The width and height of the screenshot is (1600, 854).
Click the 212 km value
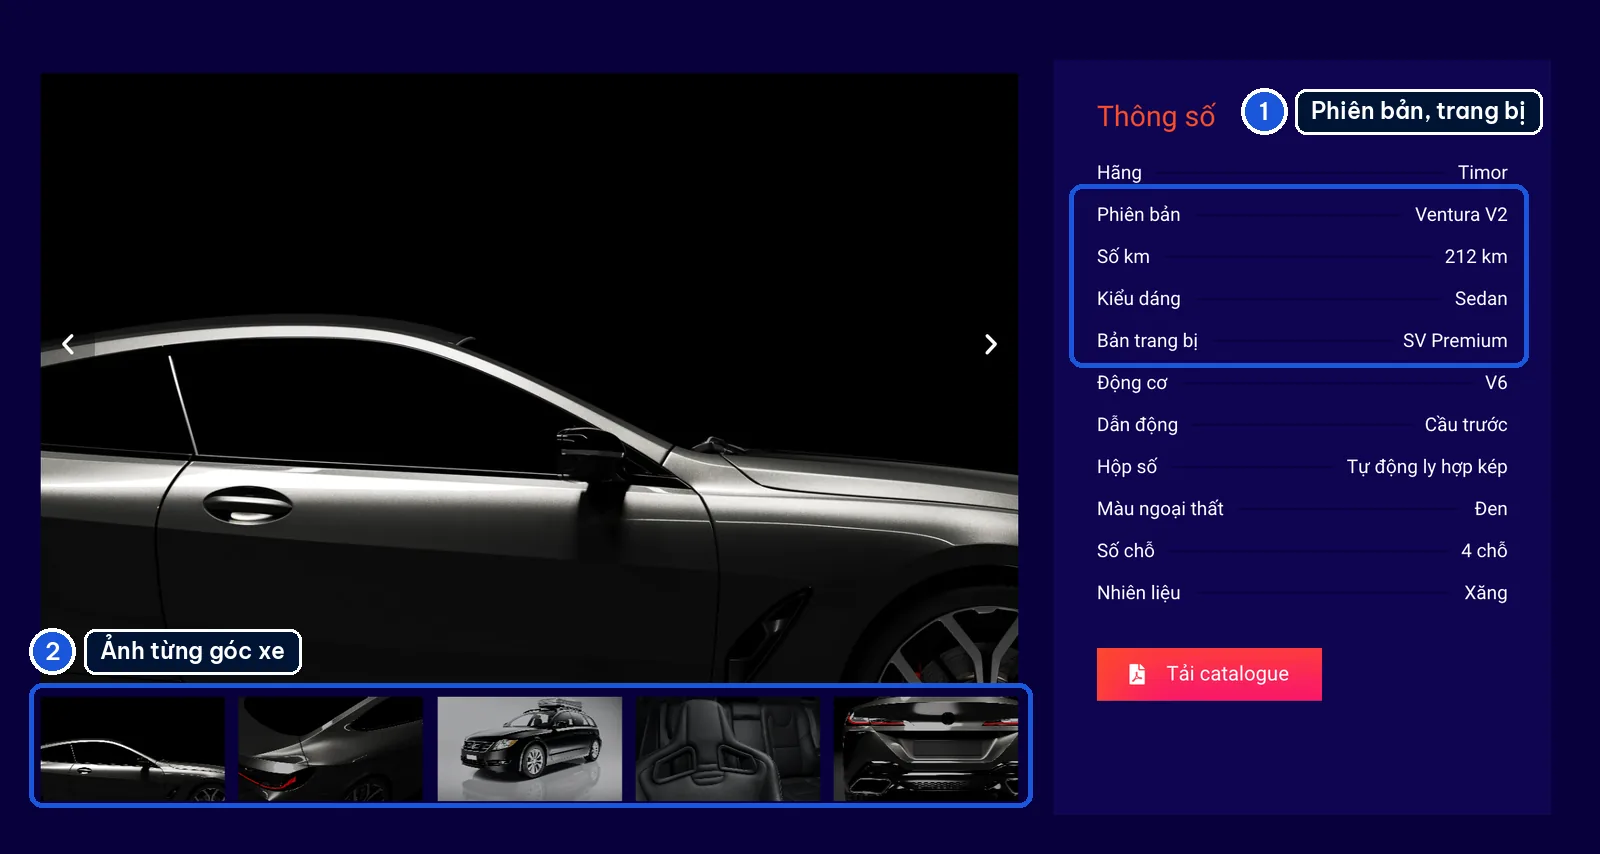coord(1476,256)
